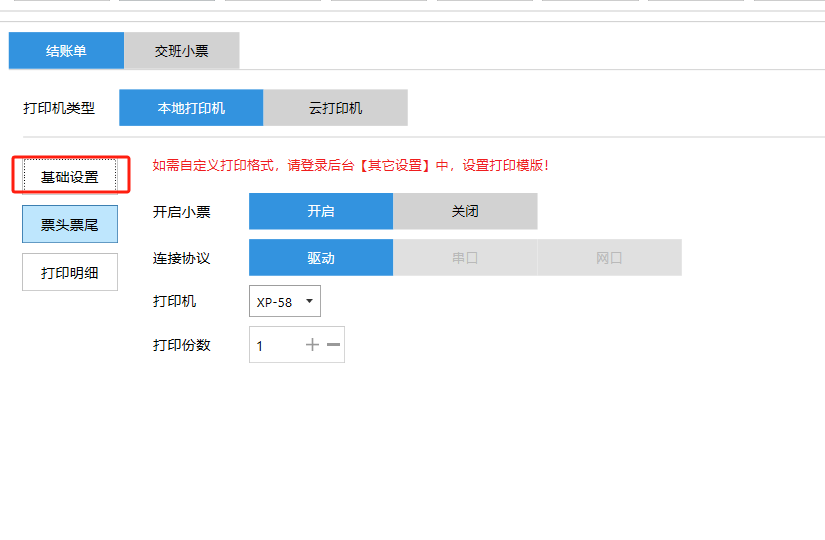Click the red custom print format notice

[350, 165]
